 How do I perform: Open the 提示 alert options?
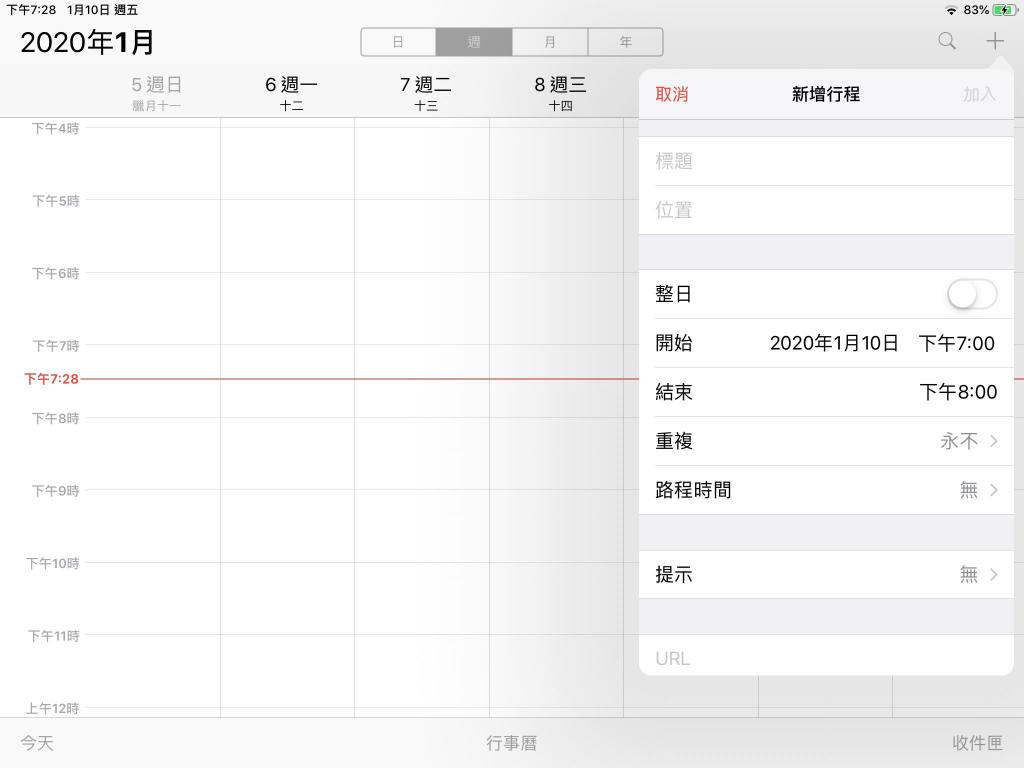pyautogui.click(x=826, y=574)
